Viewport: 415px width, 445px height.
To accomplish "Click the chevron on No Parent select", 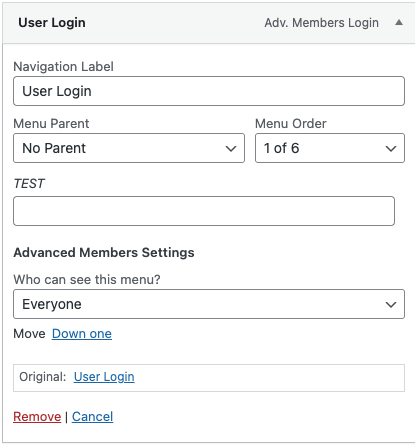I will point(231,149).
